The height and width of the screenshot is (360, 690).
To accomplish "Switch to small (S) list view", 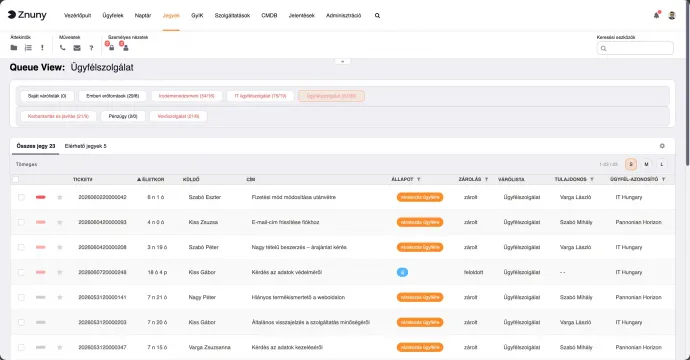I will coord(631,164).
